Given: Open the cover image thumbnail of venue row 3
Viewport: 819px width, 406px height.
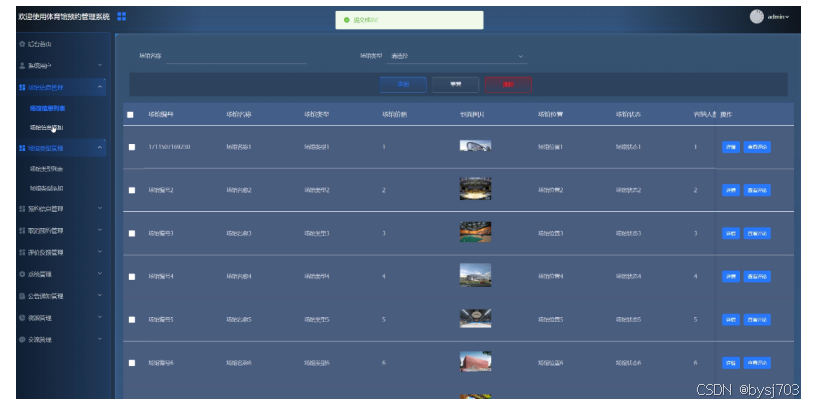Looking at the screenshot, I should point(475,232).
